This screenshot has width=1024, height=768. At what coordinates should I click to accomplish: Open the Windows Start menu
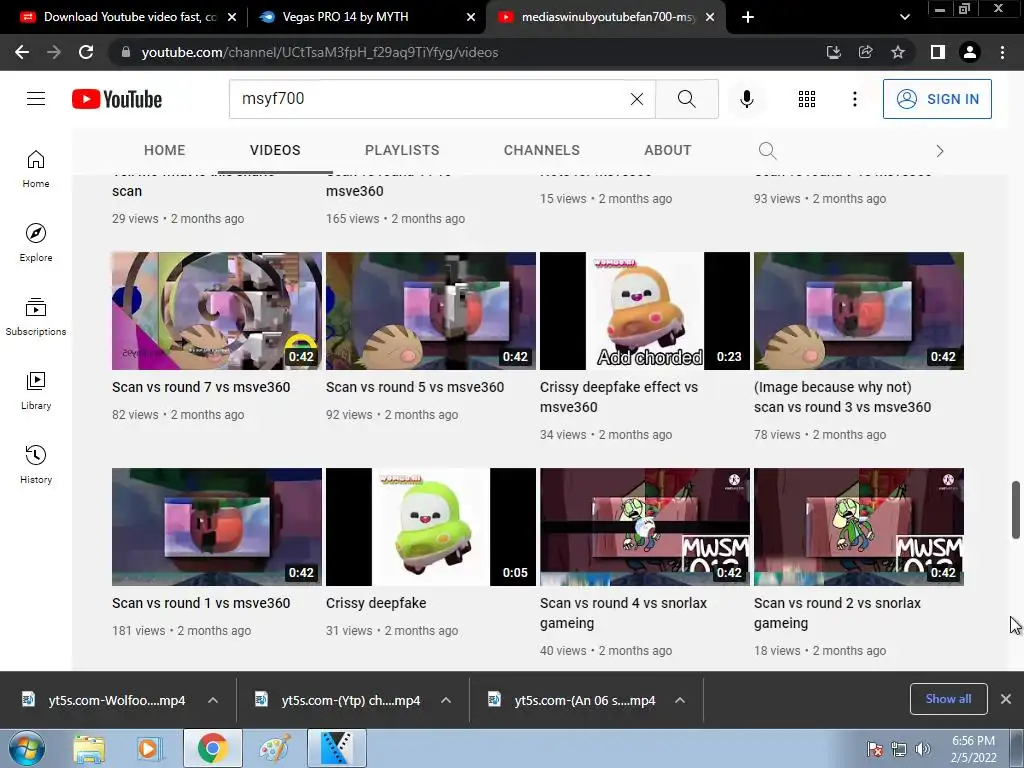[x=27, y=748]
